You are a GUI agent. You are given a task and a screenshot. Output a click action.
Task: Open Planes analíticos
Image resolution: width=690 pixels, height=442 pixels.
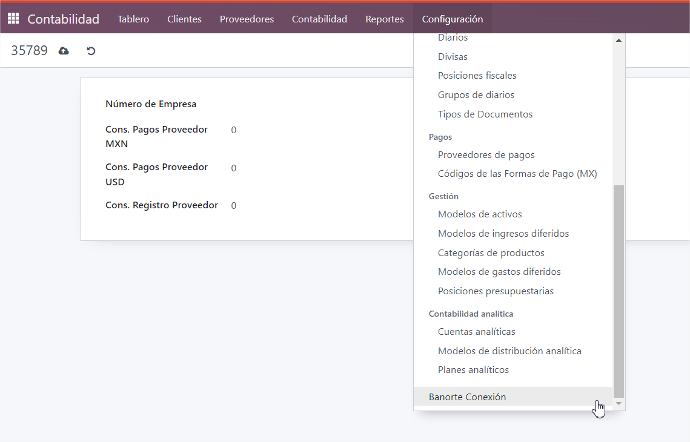tap(473, 370)
